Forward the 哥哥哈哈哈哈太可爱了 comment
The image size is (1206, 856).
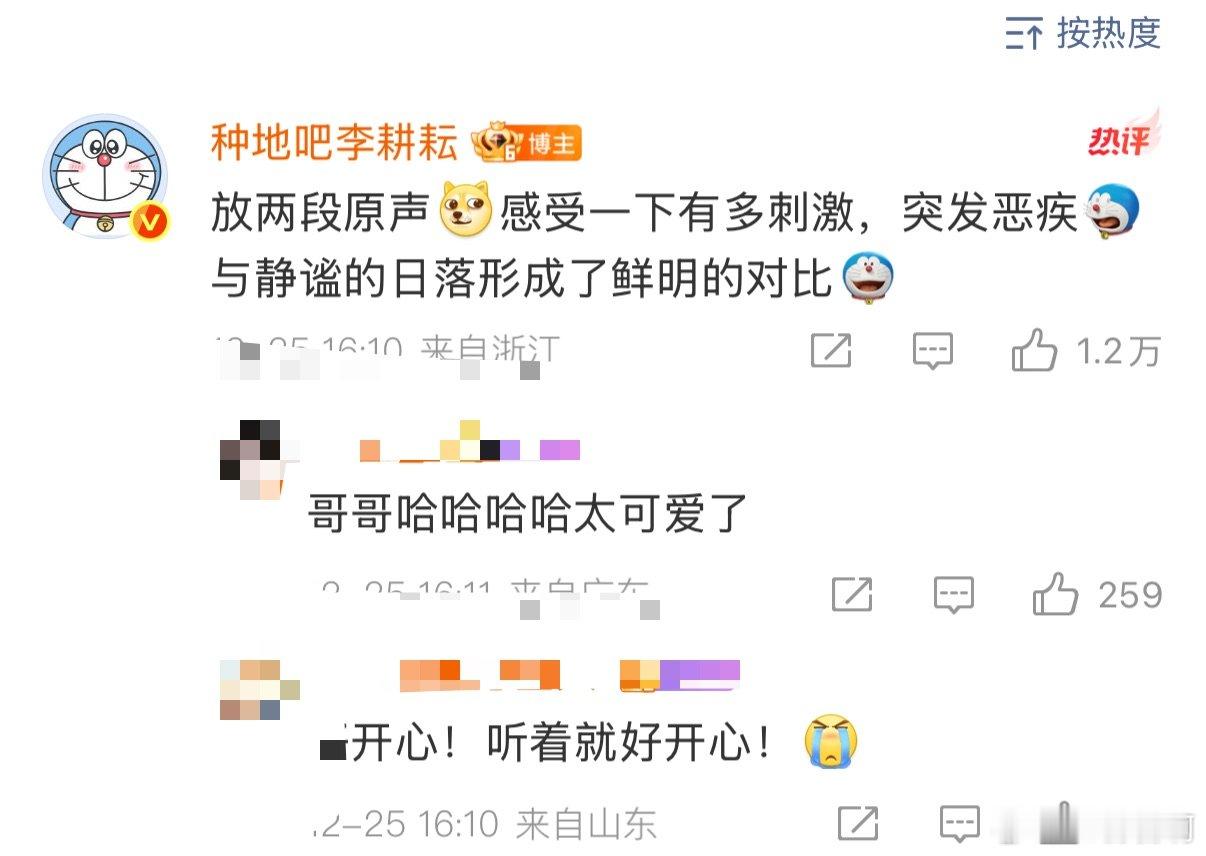852,595
